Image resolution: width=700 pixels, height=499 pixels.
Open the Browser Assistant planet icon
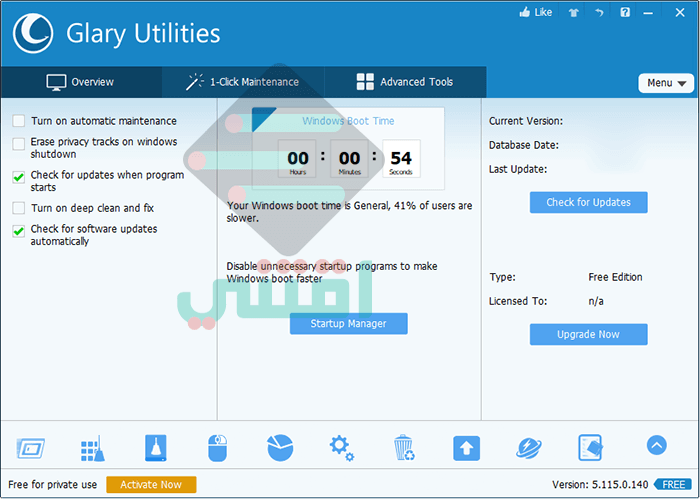click(x=529, y=448)
